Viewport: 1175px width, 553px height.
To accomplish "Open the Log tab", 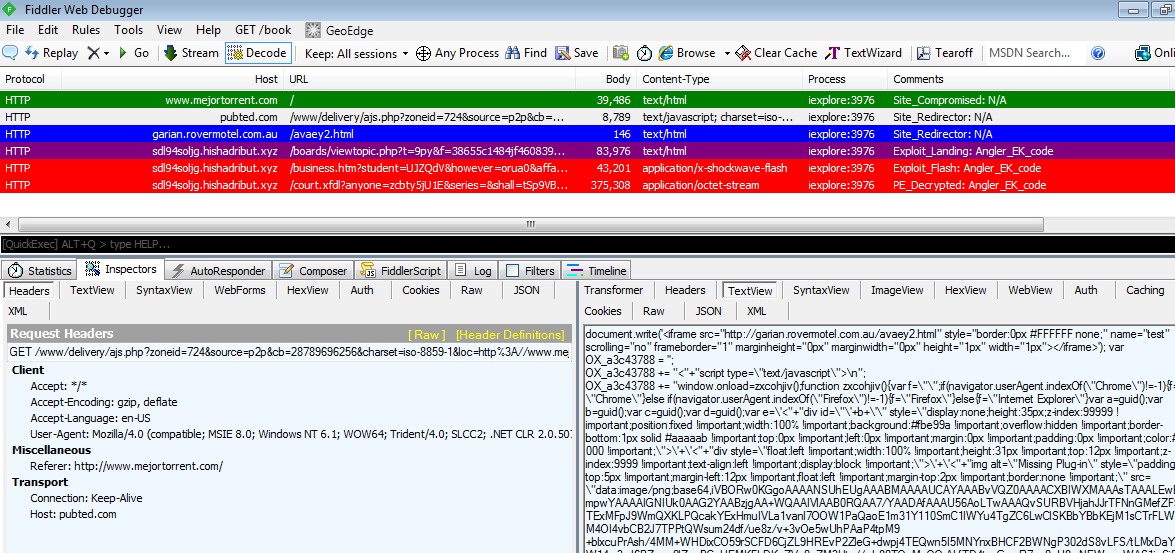I will [x=474, y=271].
